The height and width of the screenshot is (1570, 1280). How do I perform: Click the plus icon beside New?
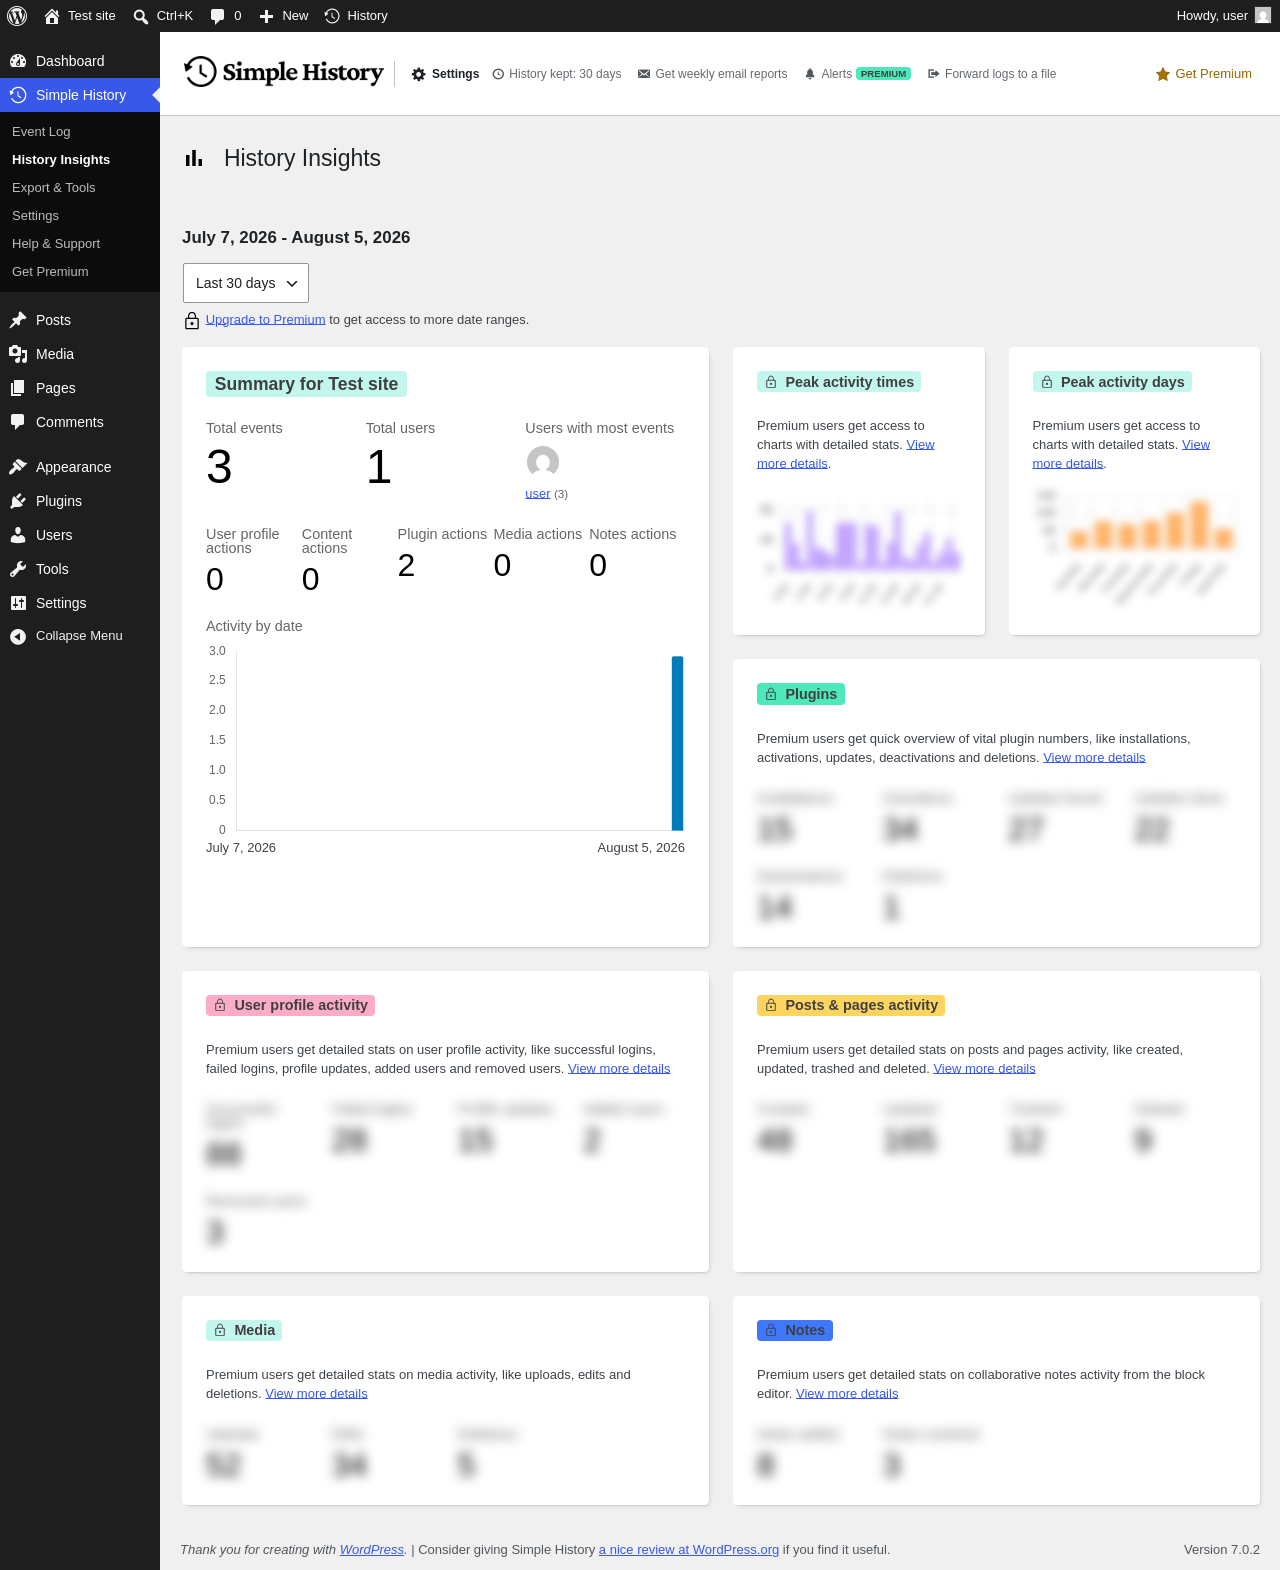click(266, 16)
